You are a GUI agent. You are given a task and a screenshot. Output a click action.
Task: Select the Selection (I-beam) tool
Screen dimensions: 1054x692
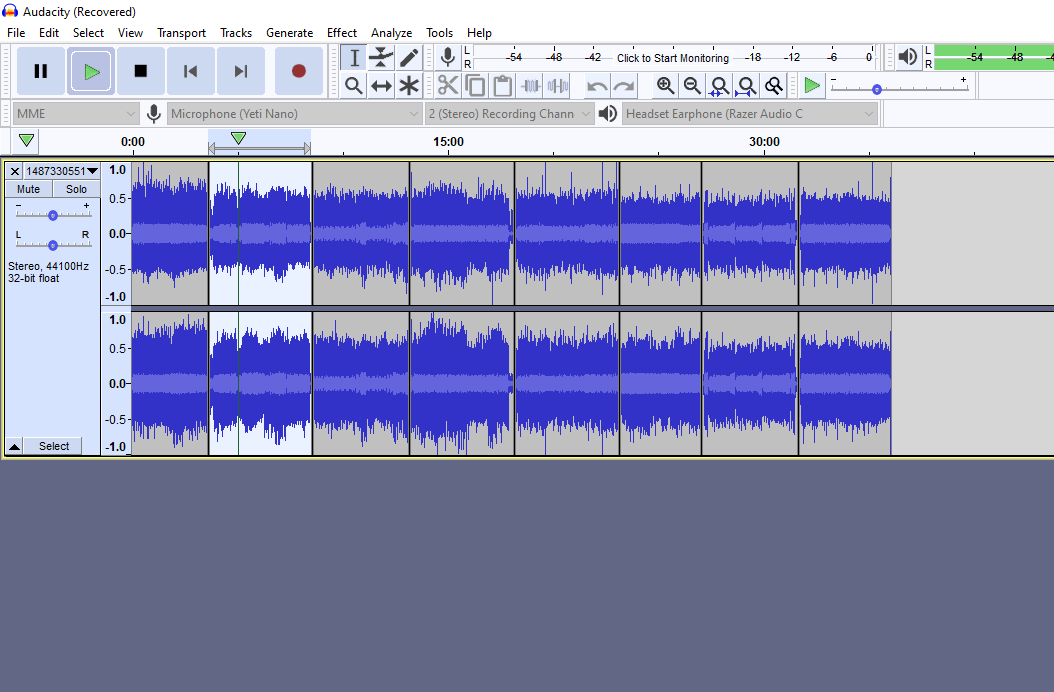click(354, 57)
